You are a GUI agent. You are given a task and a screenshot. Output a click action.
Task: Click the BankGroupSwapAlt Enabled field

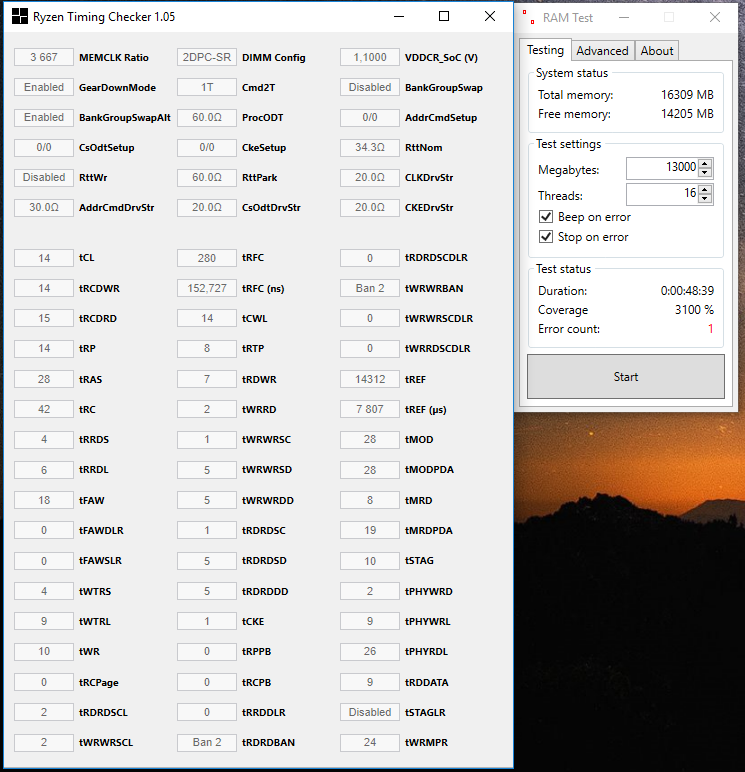pyautogui.click(x=44, y=117)
